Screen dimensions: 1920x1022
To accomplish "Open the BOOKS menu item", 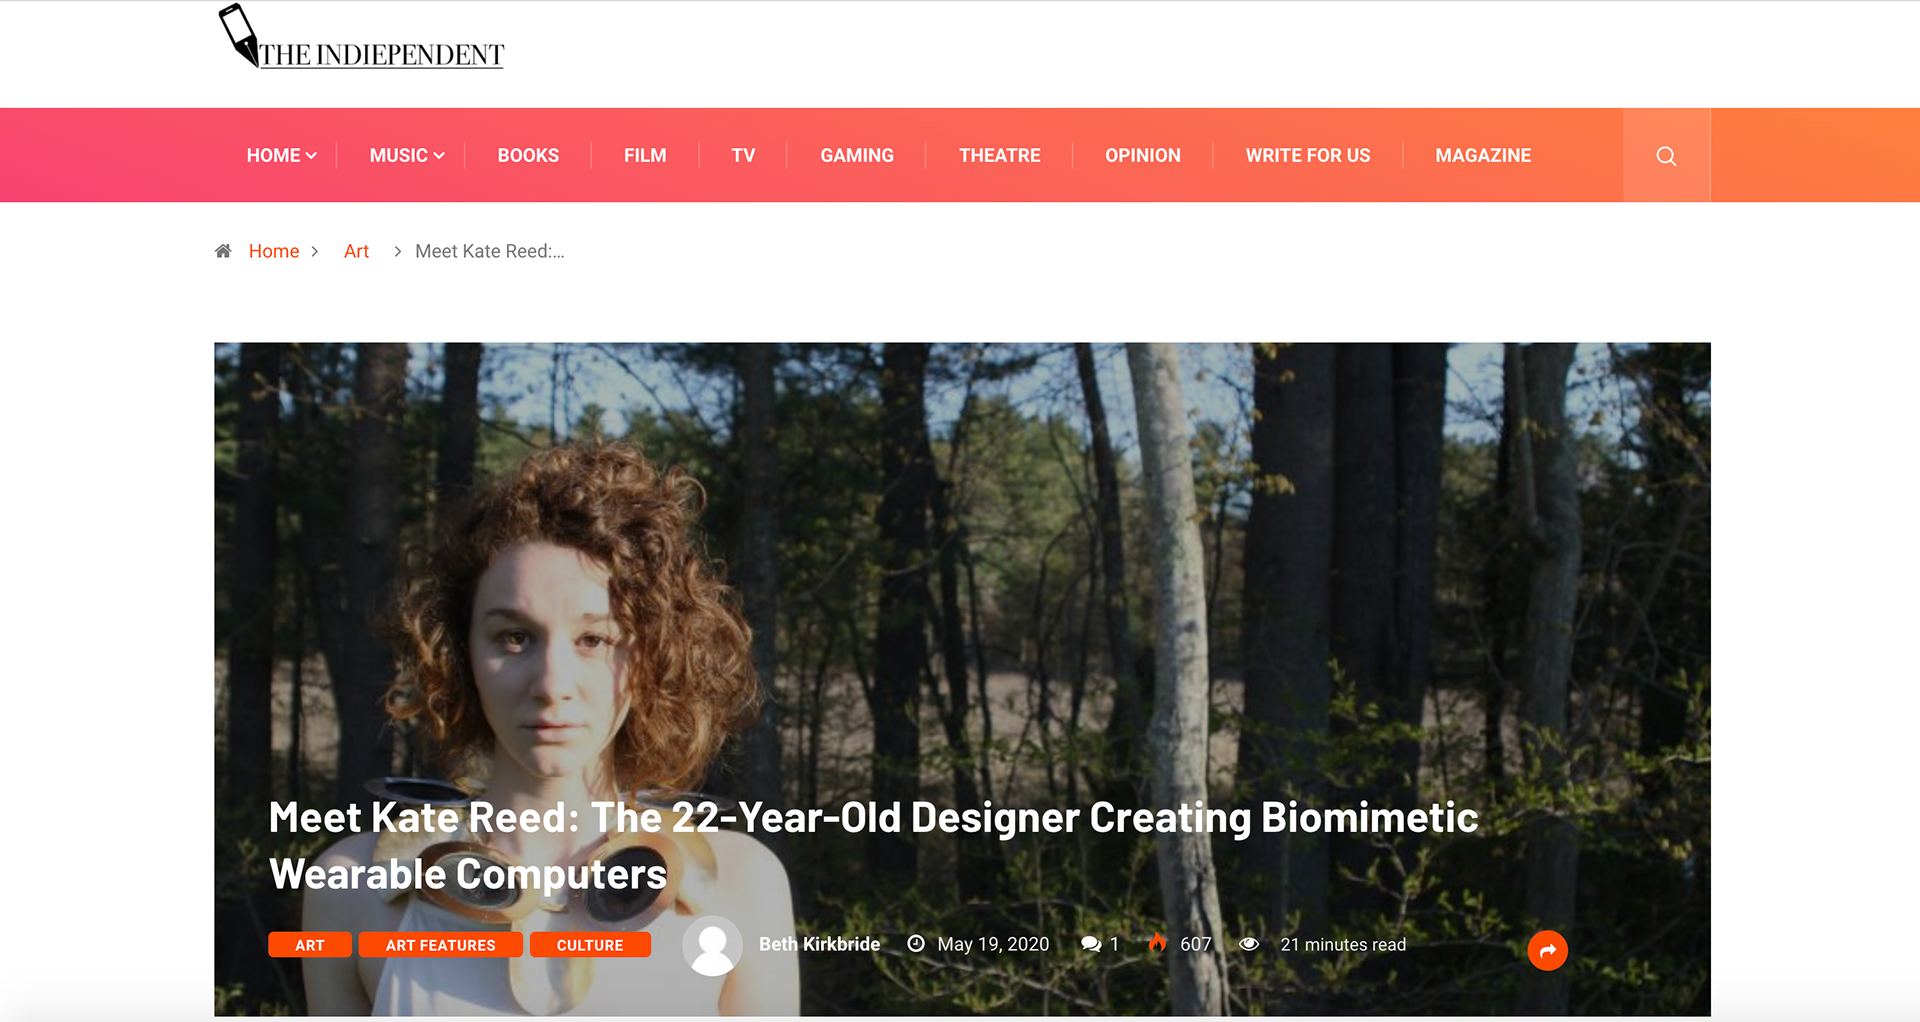I will pos(528,155).
